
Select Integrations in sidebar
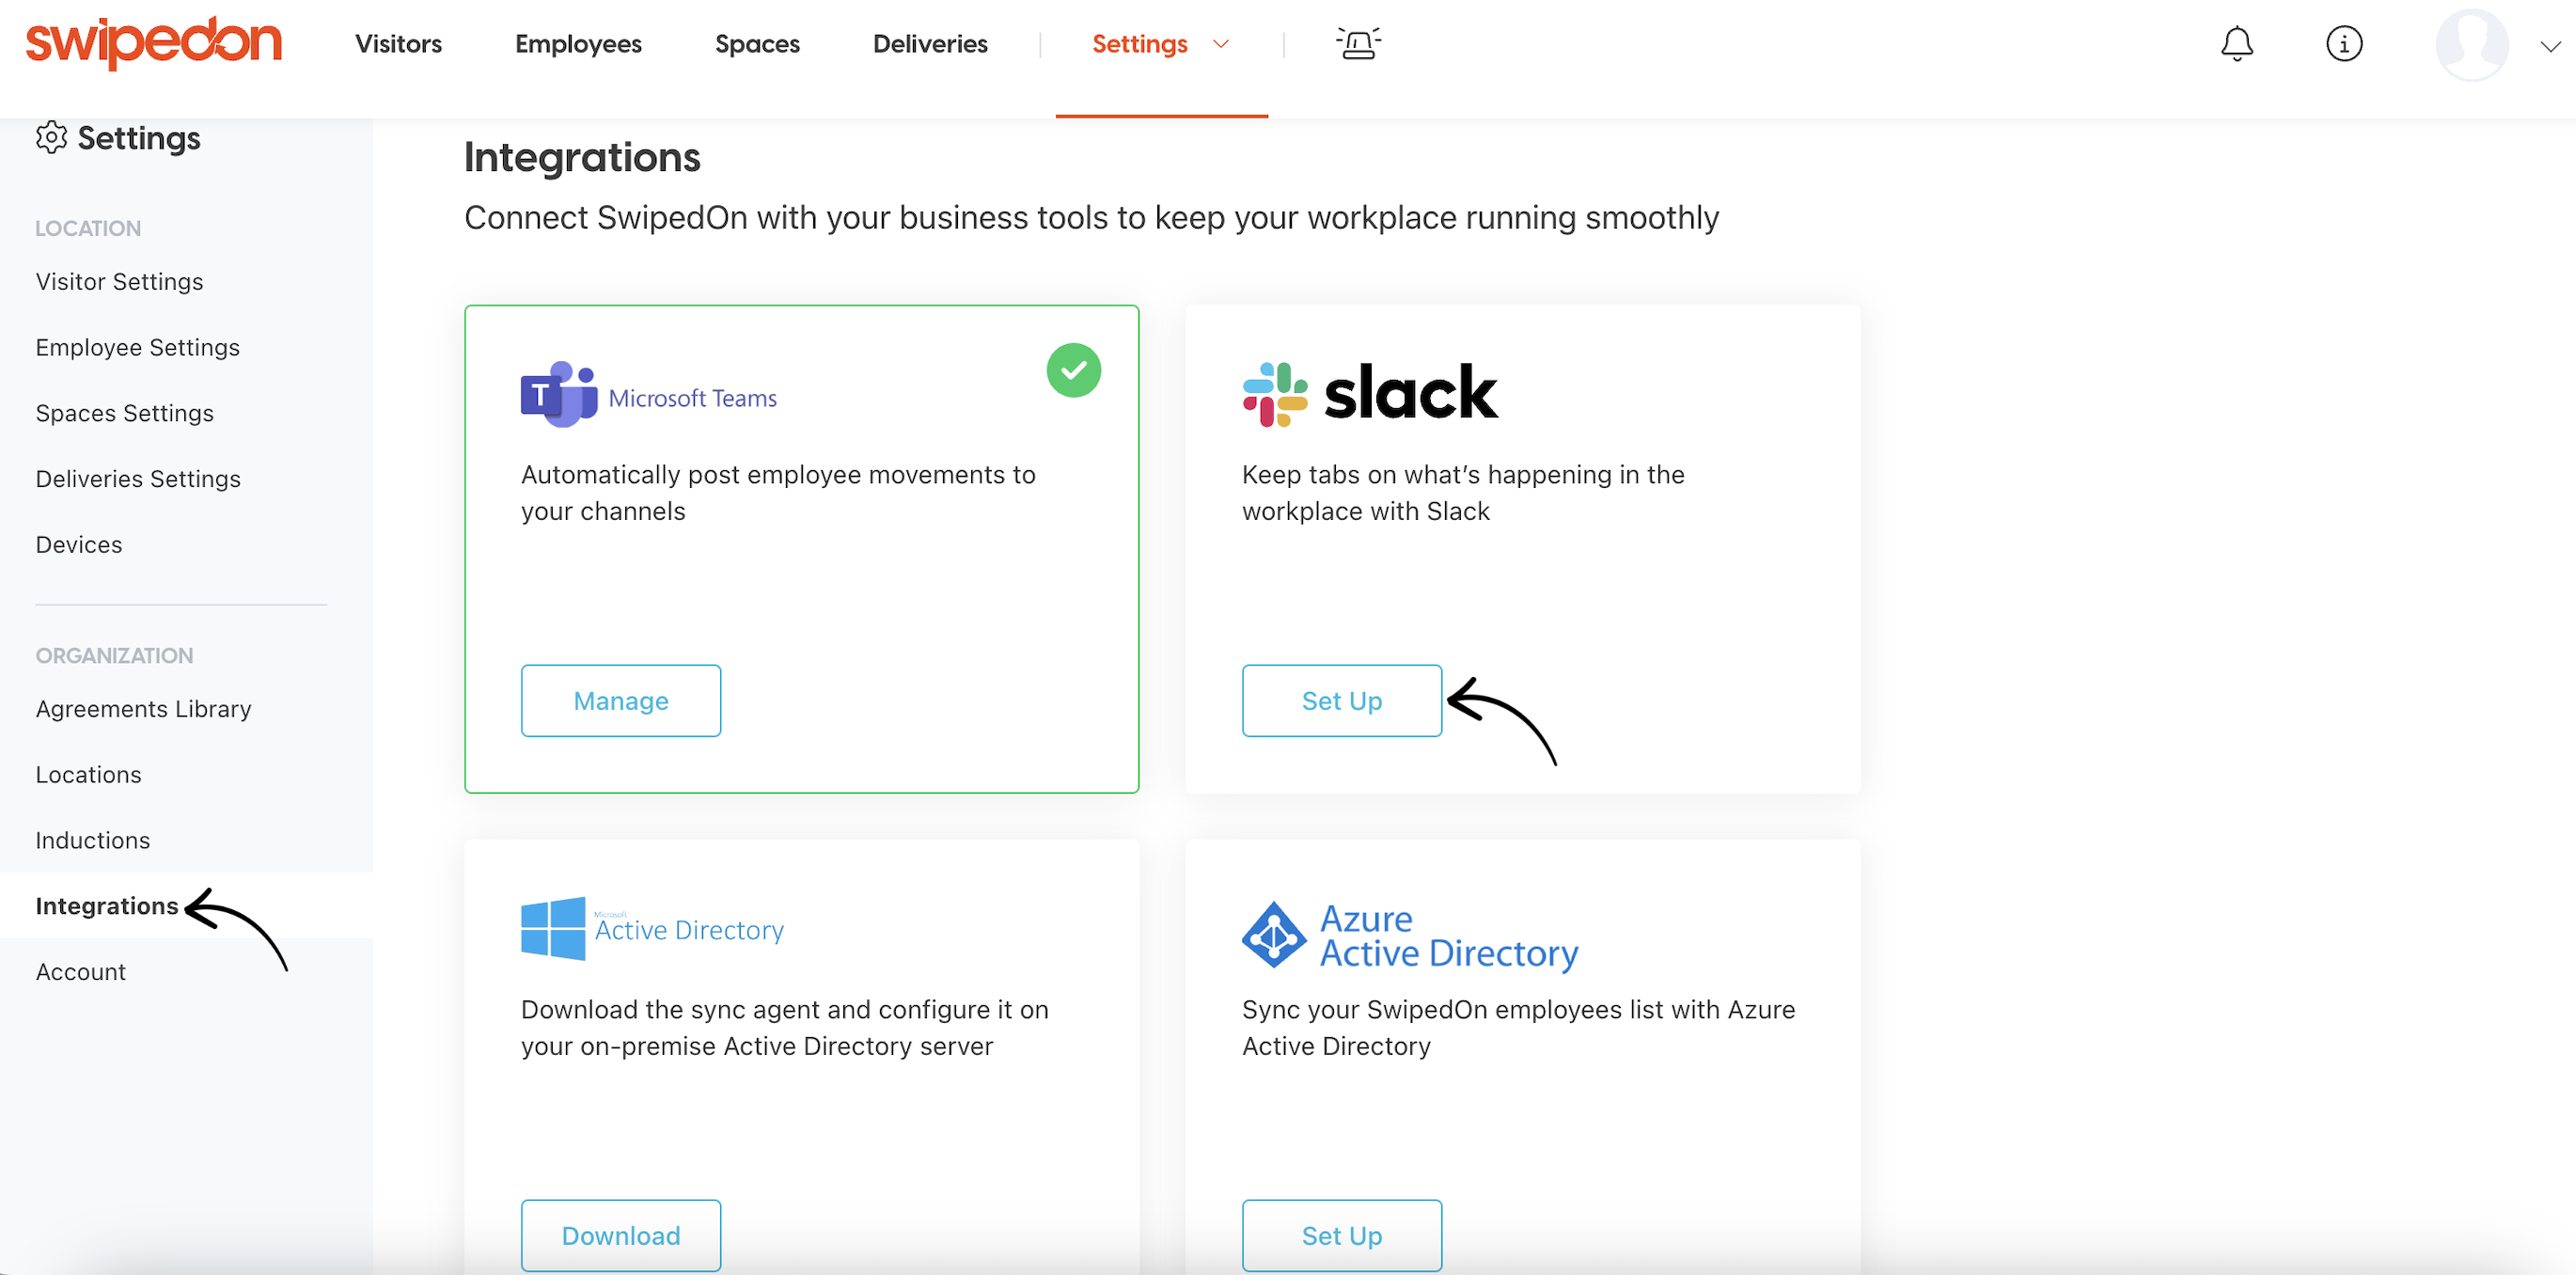pos(106,906)
